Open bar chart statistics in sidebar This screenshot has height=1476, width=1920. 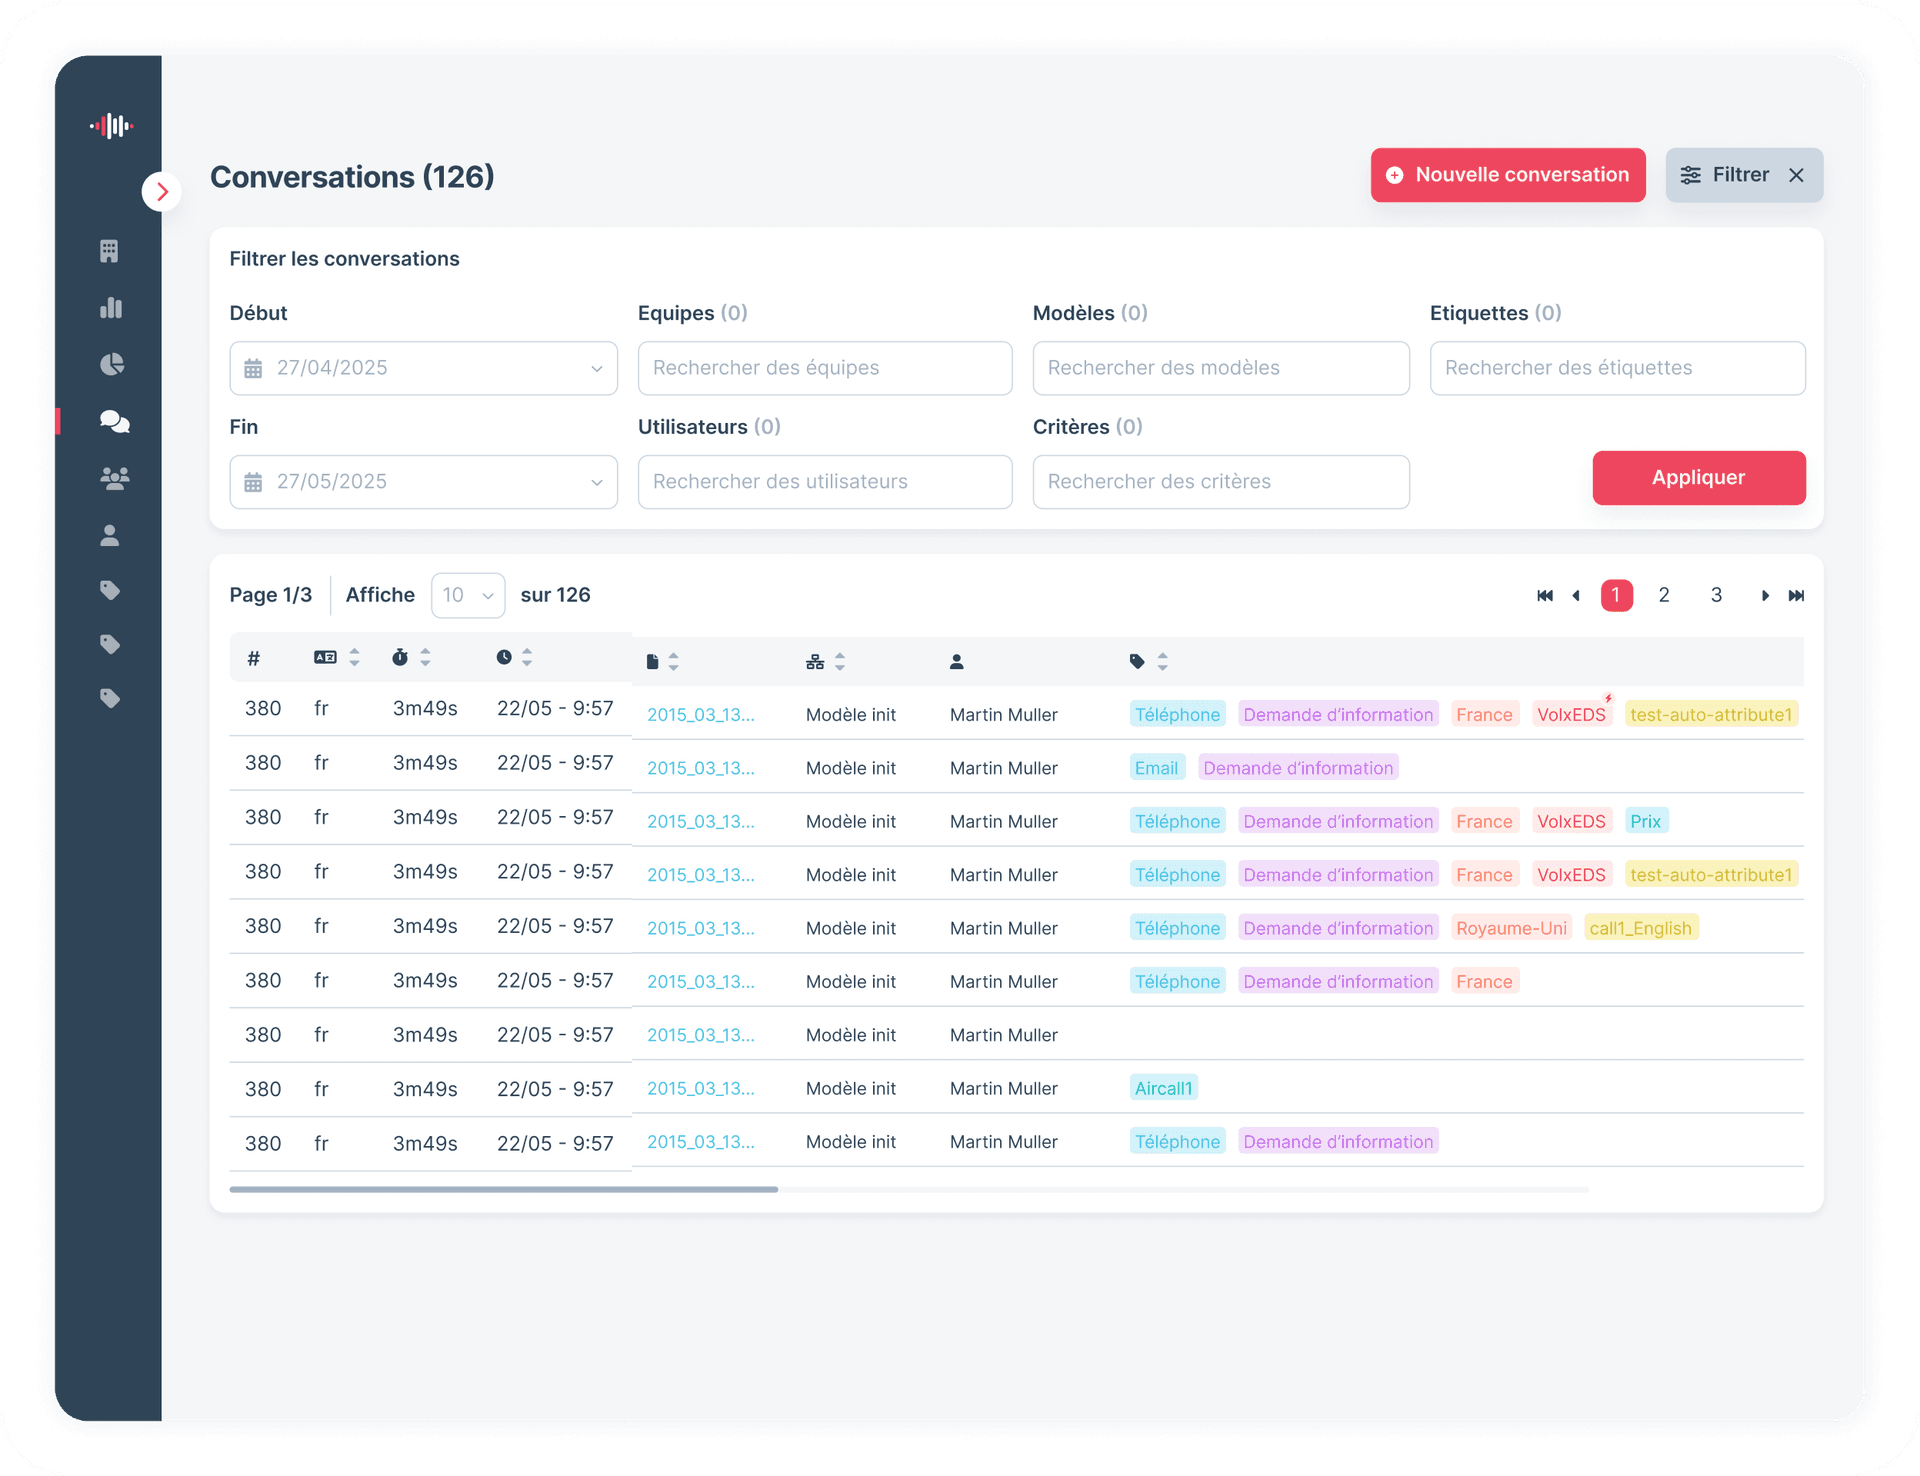tap(110, 308)
